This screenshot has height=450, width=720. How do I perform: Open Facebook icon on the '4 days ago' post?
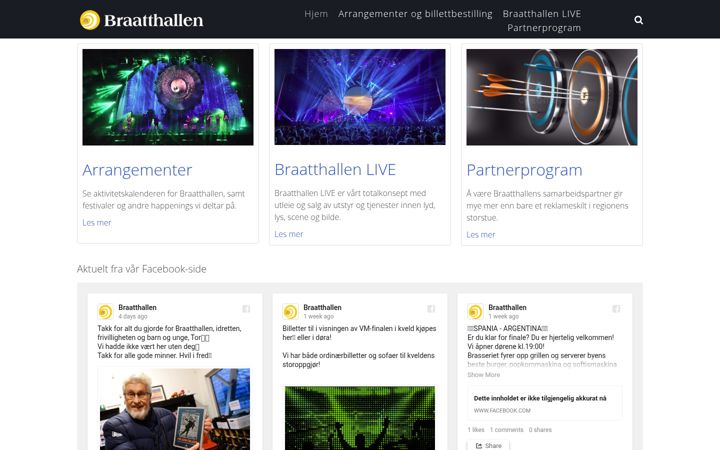pos(246,309)
